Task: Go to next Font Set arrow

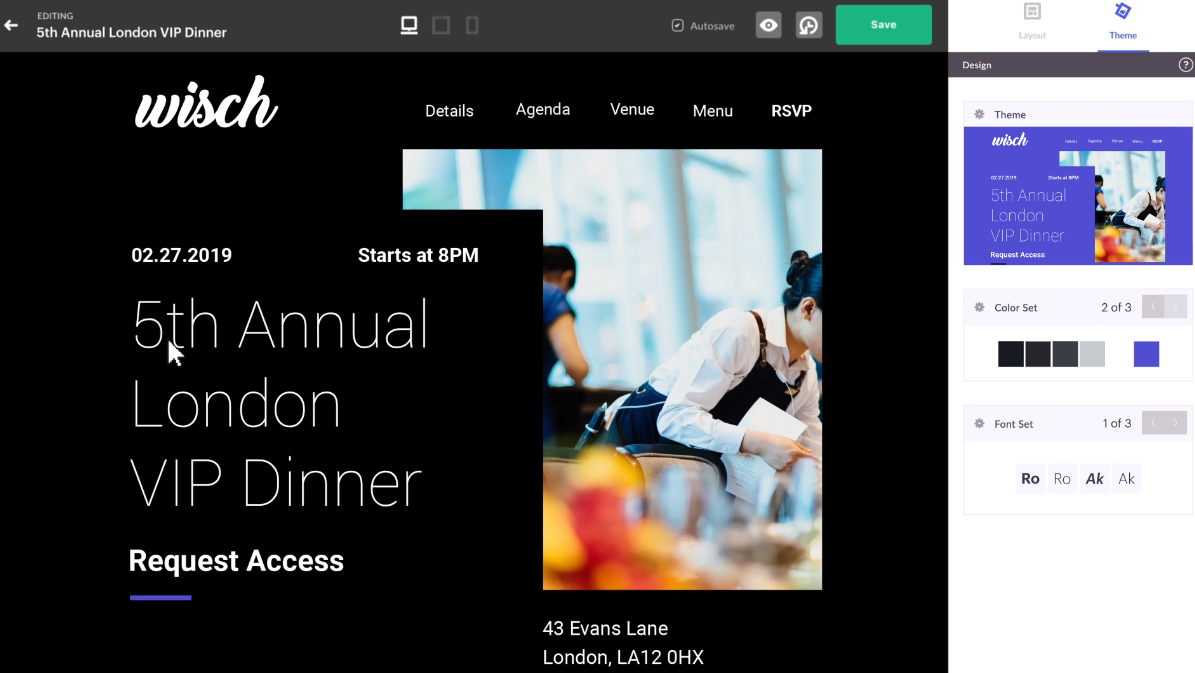Action: coord(1176,423)
